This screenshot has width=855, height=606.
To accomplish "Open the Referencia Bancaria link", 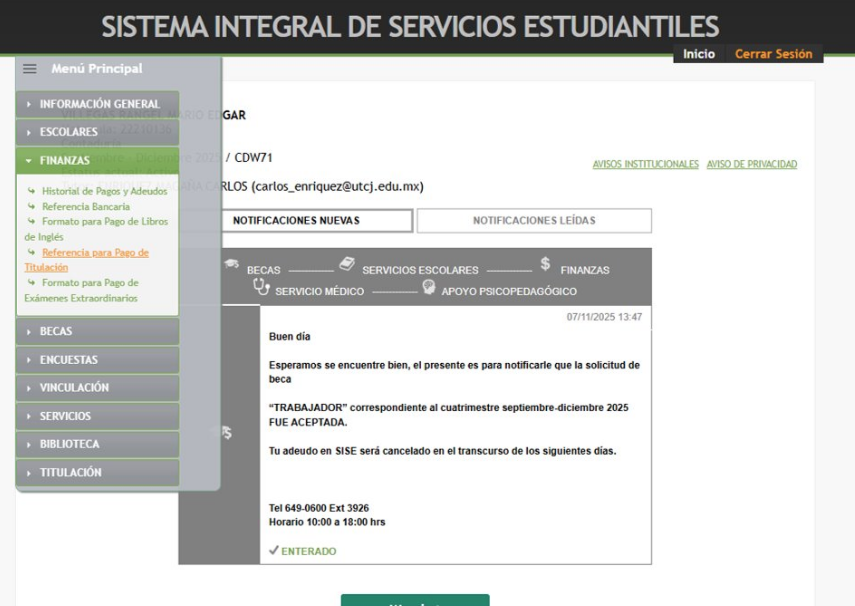I will [x=85, y=206].
